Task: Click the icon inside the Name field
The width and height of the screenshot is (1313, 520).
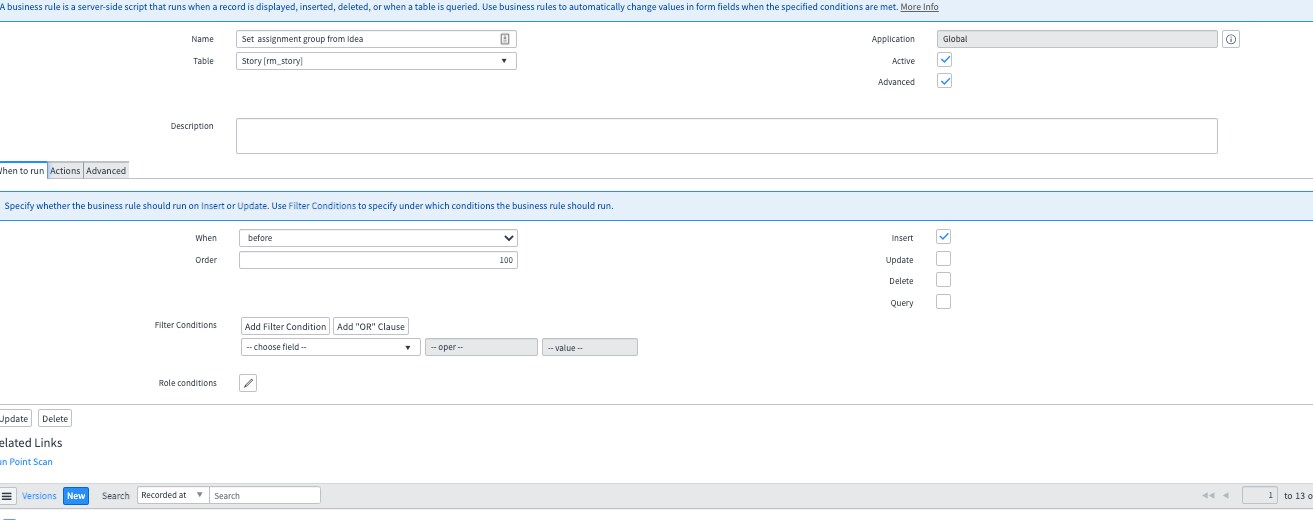Action: (x=505, y=39)
